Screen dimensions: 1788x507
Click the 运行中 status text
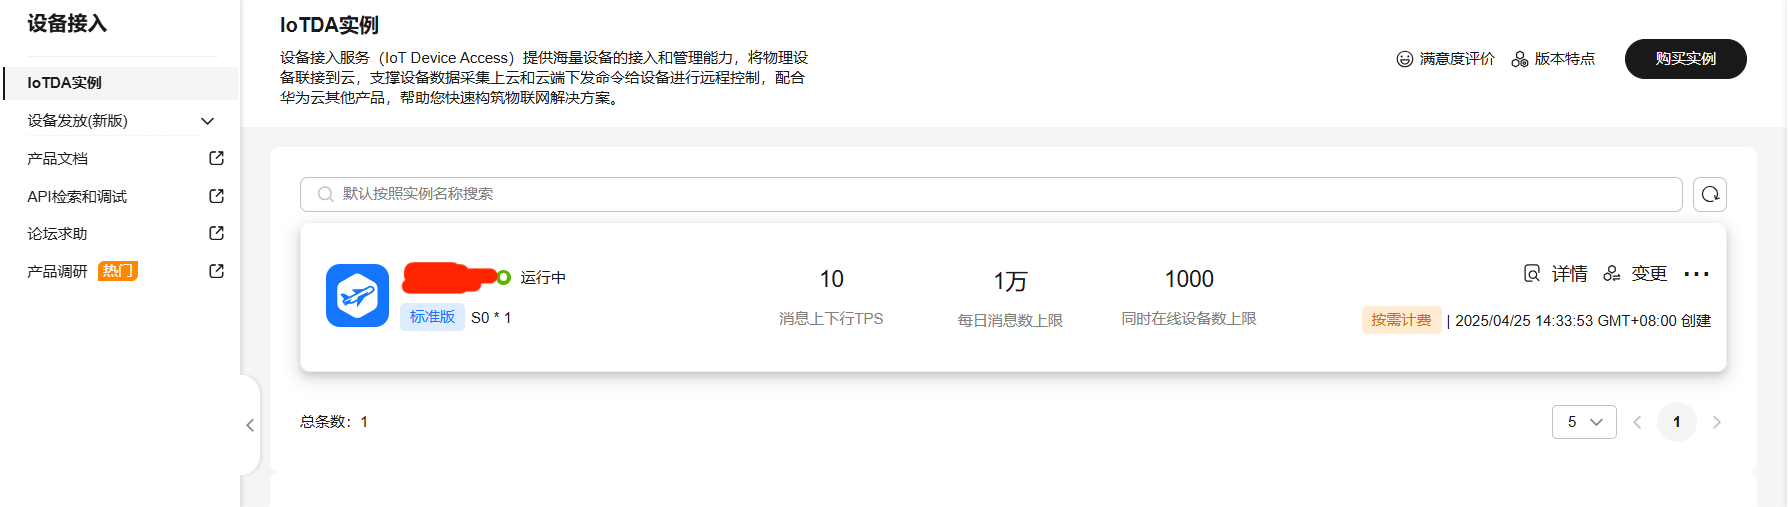point(543,277)
